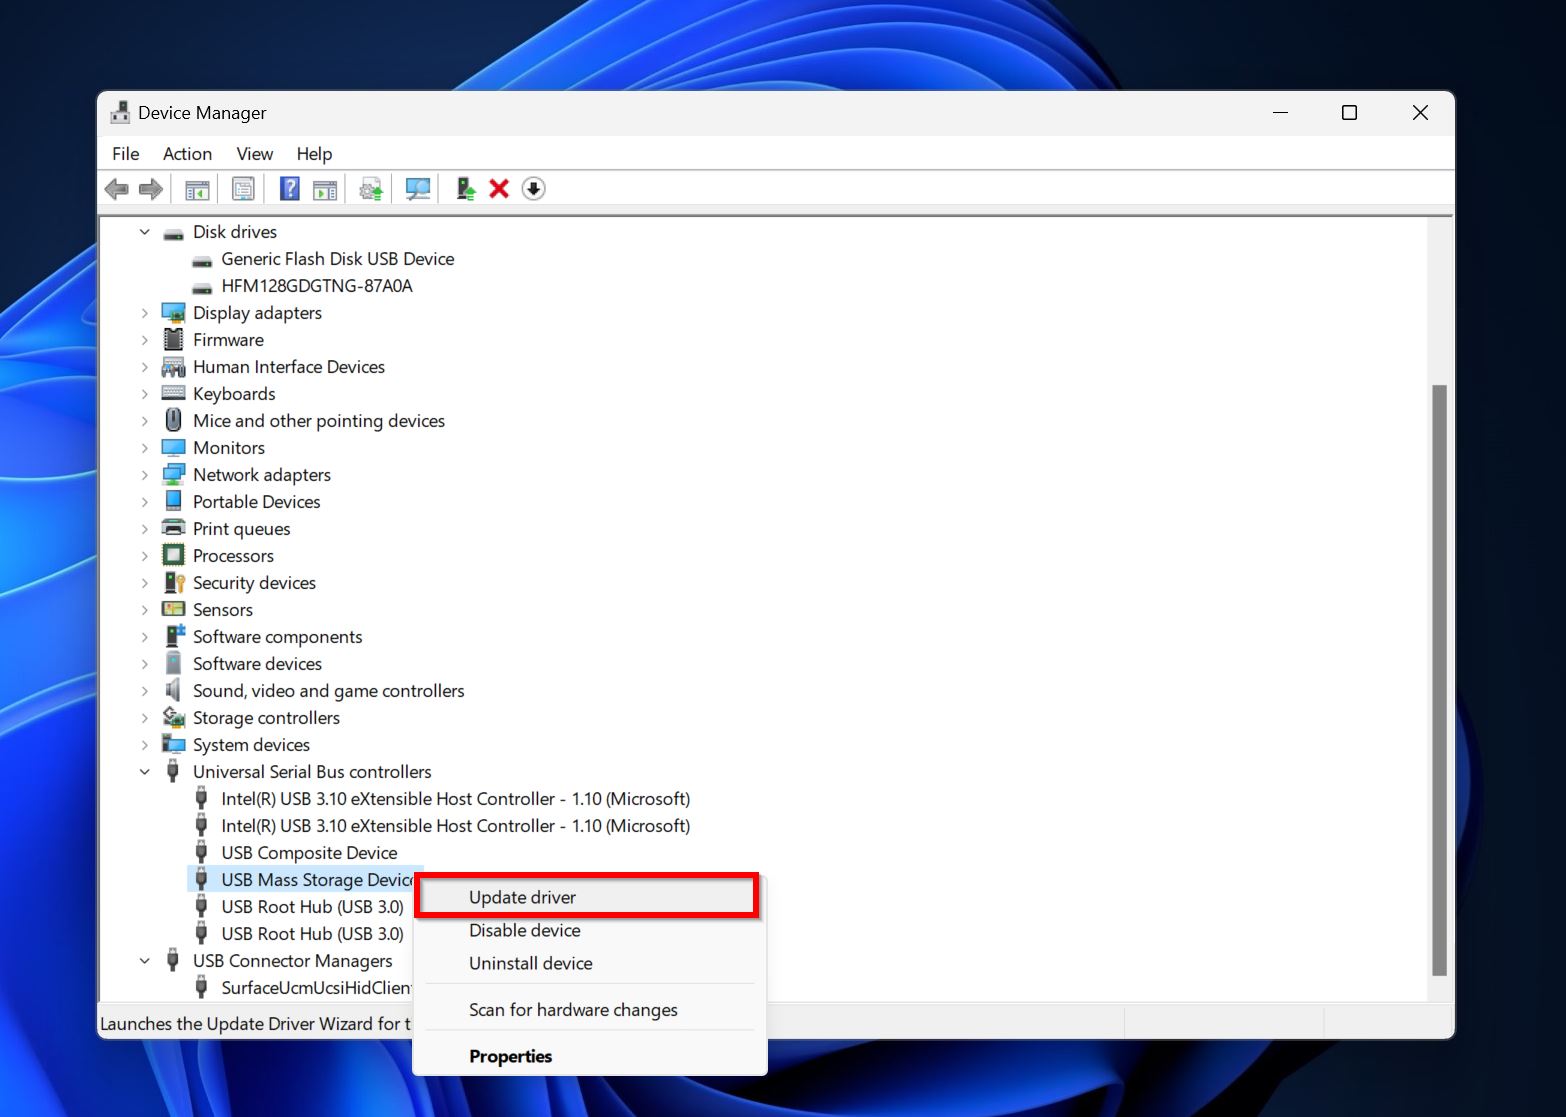Viewport: 1566px width, 1117px height.
Task: Expand the Display adapters category
Action: (x=145, y=313)
